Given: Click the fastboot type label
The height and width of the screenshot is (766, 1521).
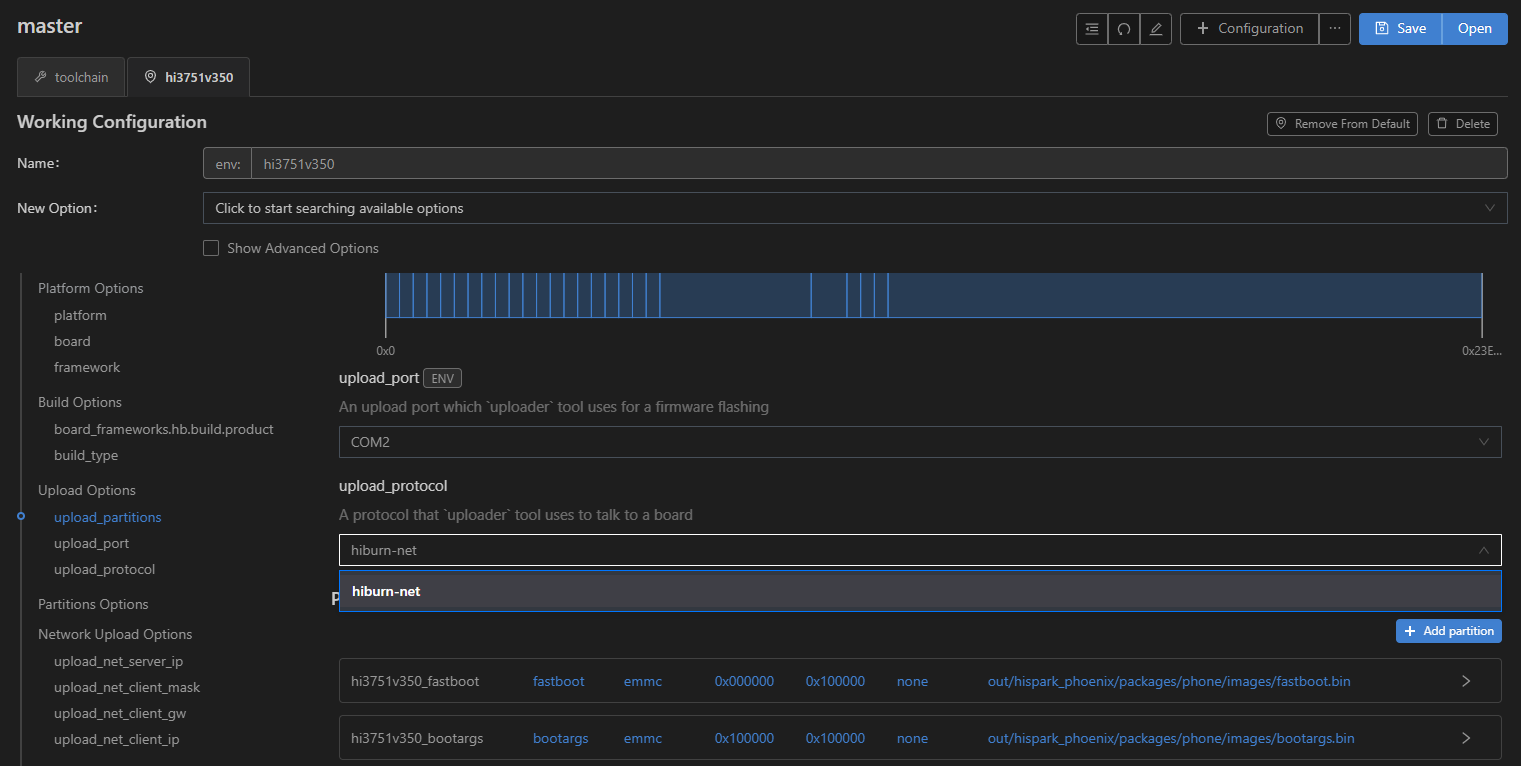Looking at the screenshot, I should (558, 681).
